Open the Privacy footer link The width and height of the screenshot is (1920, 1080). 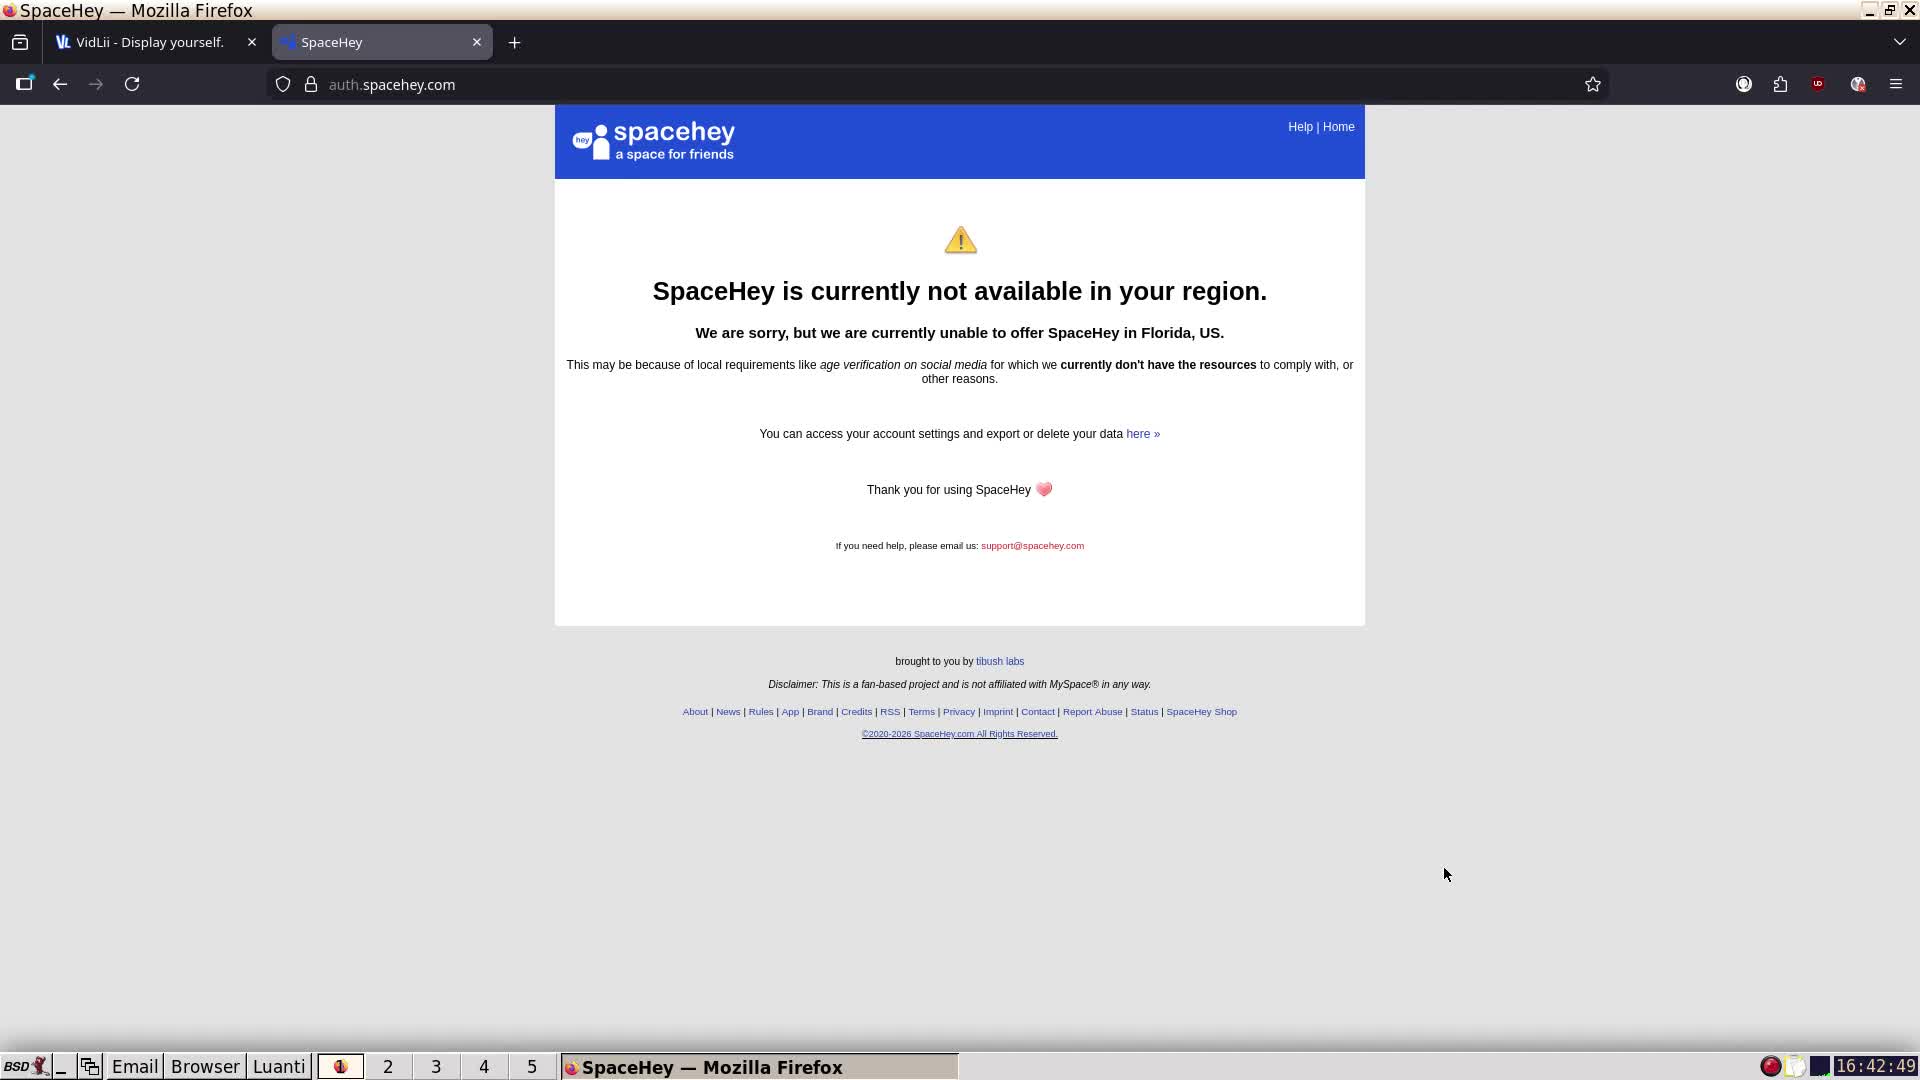958,711
